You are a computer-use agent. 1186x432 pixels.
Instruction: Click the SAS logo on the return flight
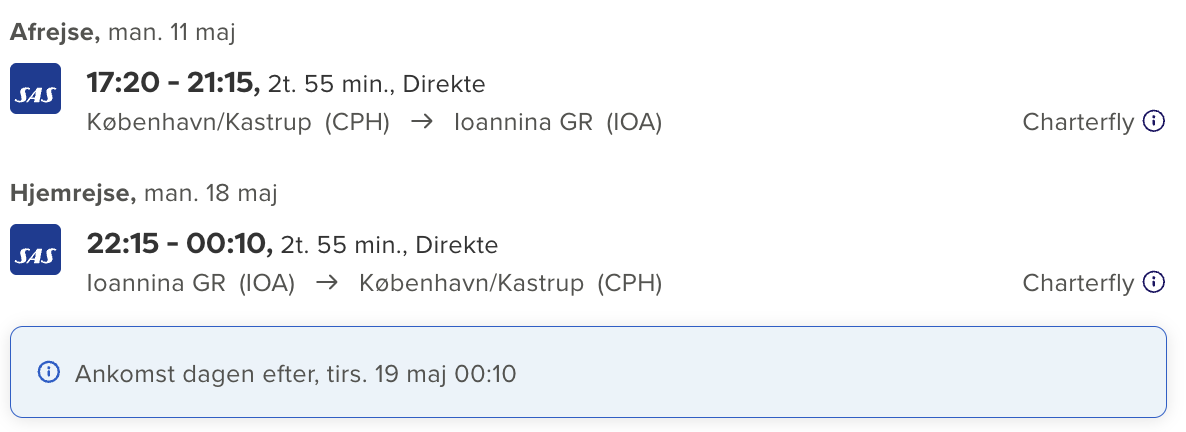tap(35, 250)
